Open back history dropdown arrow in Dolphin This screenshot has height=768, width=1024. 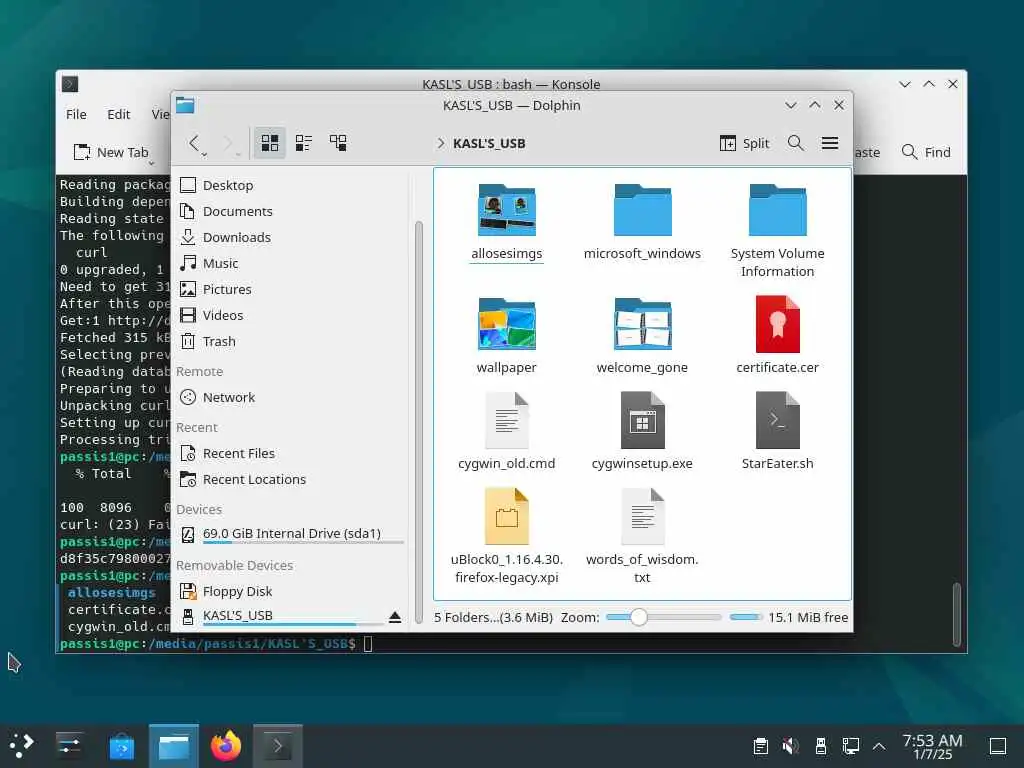click(x=205, y=154)
